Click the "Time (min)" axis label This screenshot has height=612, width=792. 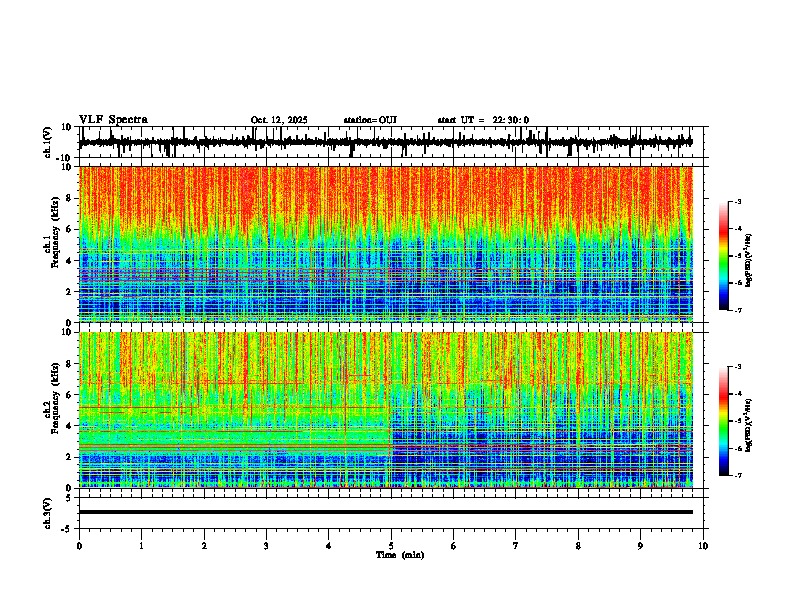(x=400, y=555)
